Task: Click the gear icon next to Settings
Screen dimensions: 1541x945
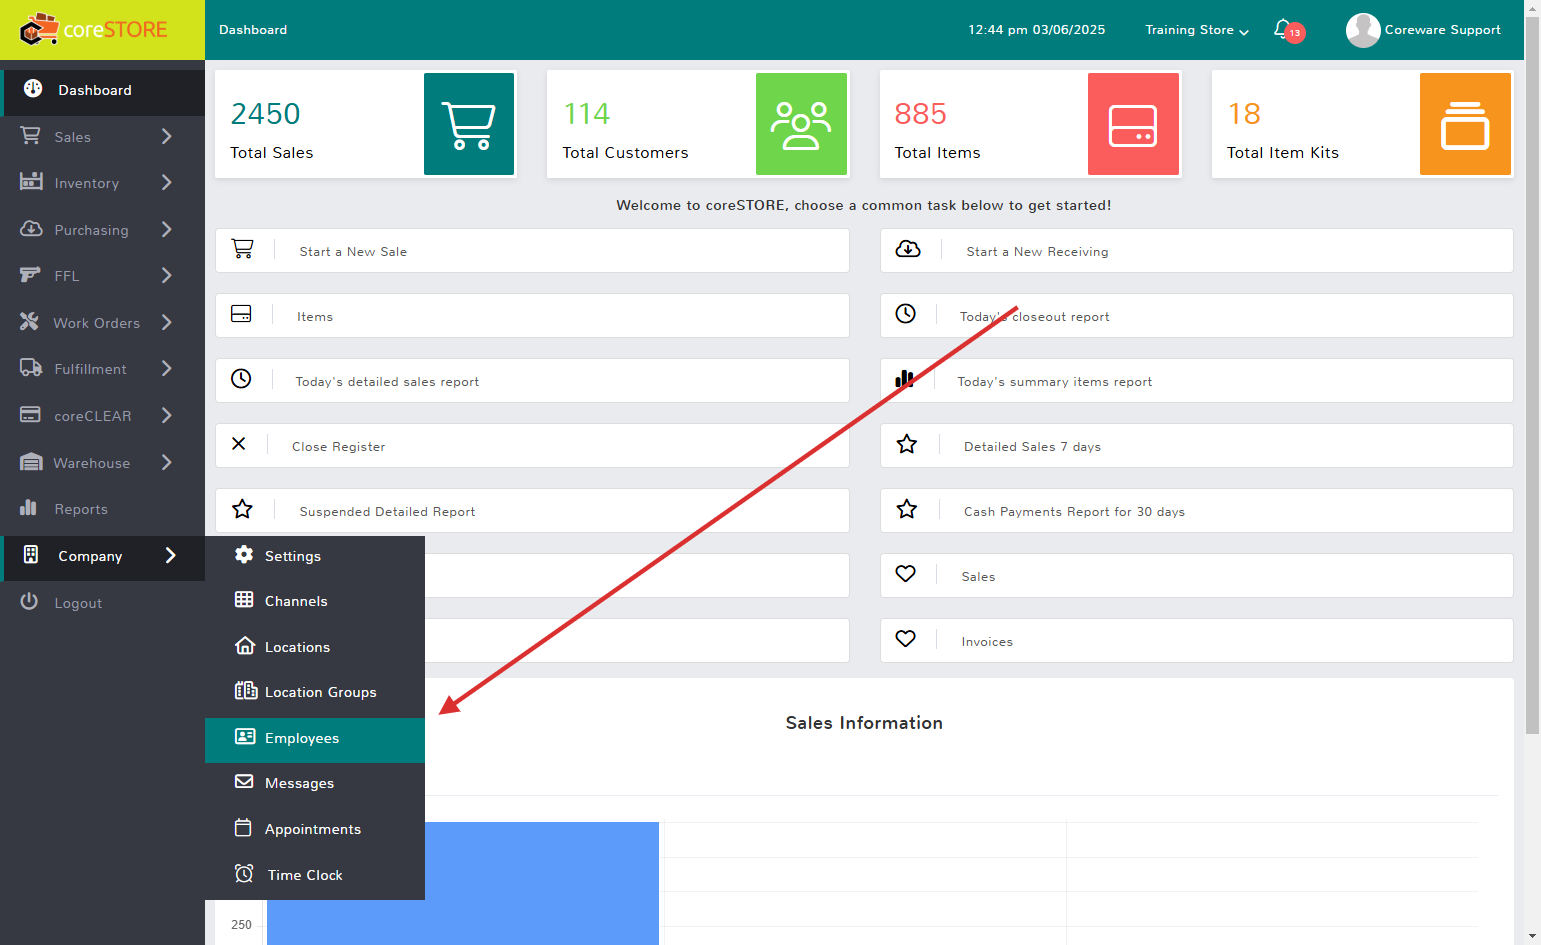Action: point(244,554)
